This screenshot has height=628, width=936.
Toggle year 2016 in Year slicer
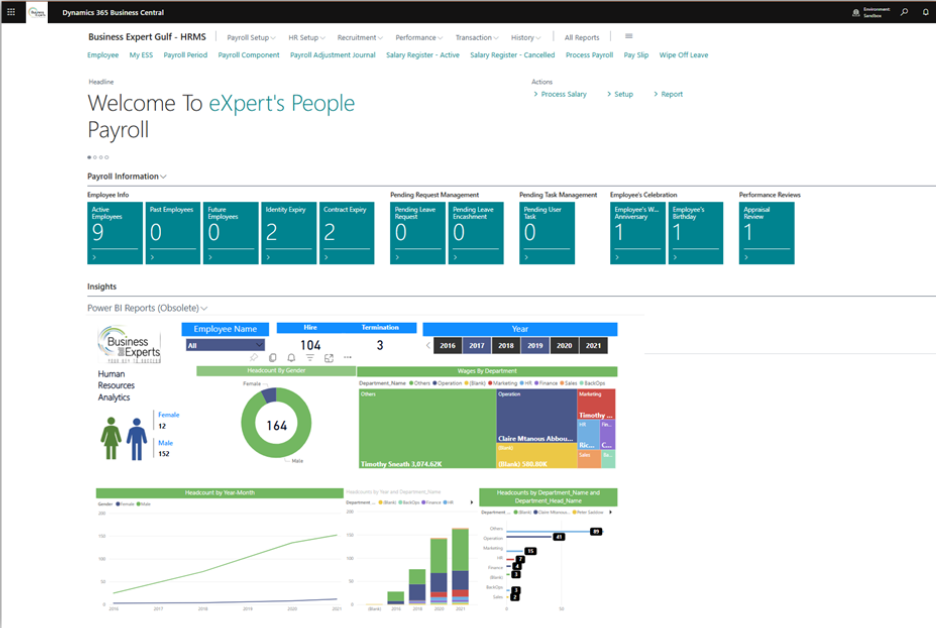point(448,346)
